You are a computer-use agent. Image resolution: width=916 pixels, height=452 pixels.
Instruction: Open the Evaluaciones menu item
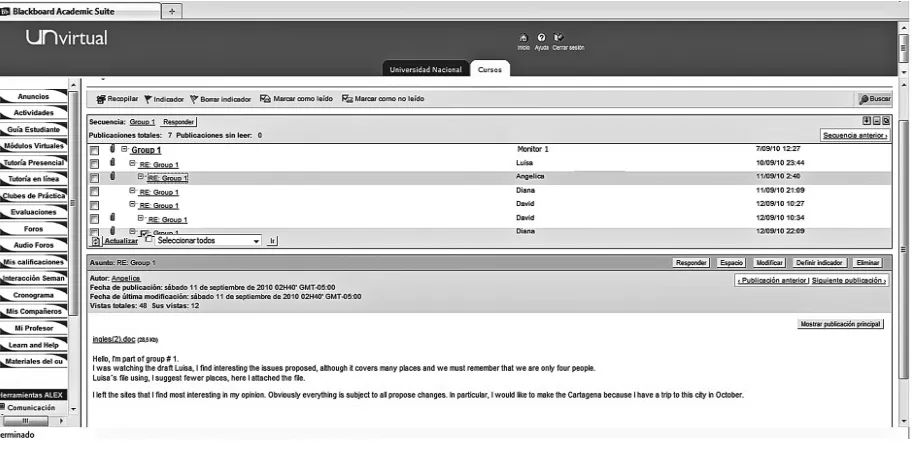(33, 212)
